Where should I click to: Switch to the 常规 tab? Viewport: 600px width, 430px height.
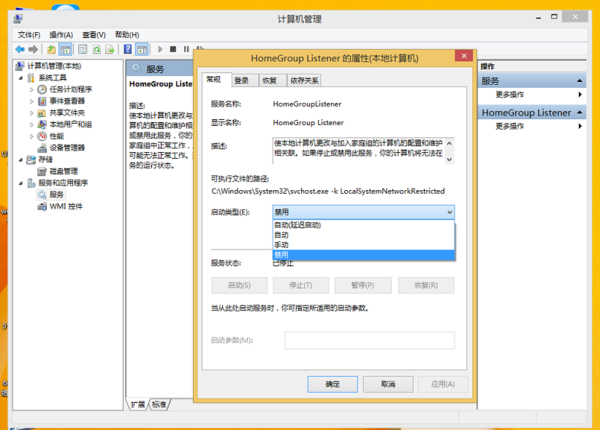coord(214,79)
